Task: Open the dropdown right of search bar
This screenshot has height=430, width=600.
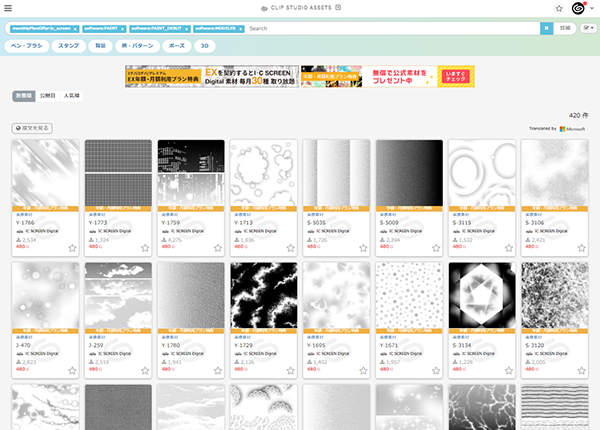Action: [589, 28]
